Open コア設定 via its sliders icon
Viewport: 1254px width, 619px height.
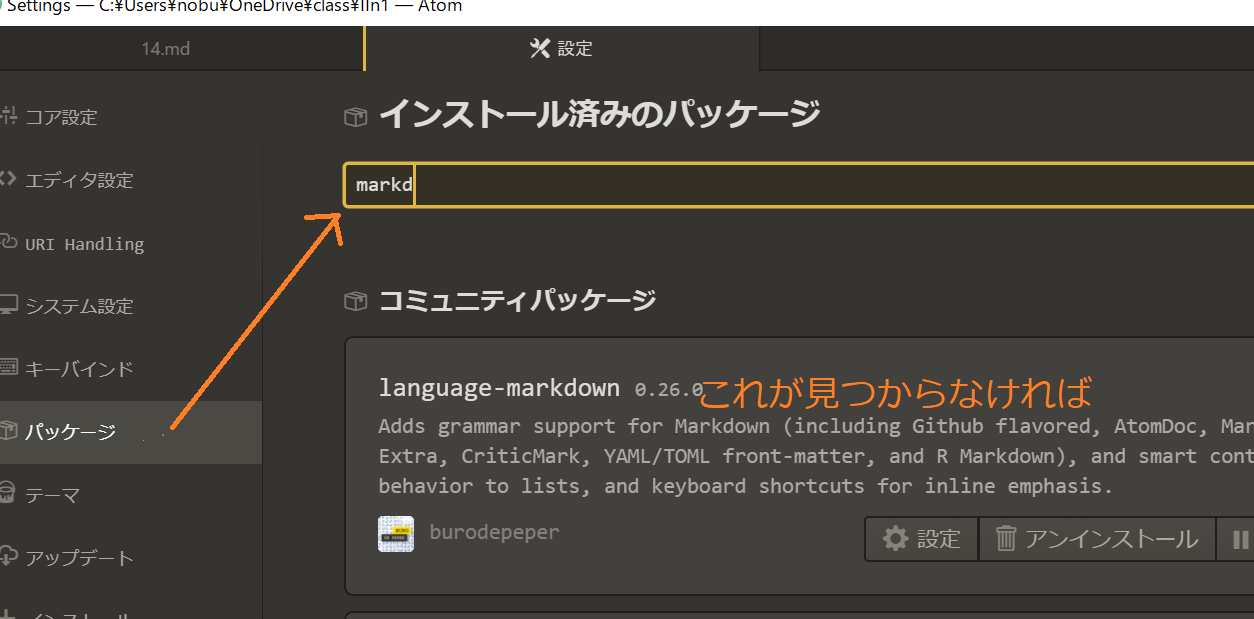[9, 116]
